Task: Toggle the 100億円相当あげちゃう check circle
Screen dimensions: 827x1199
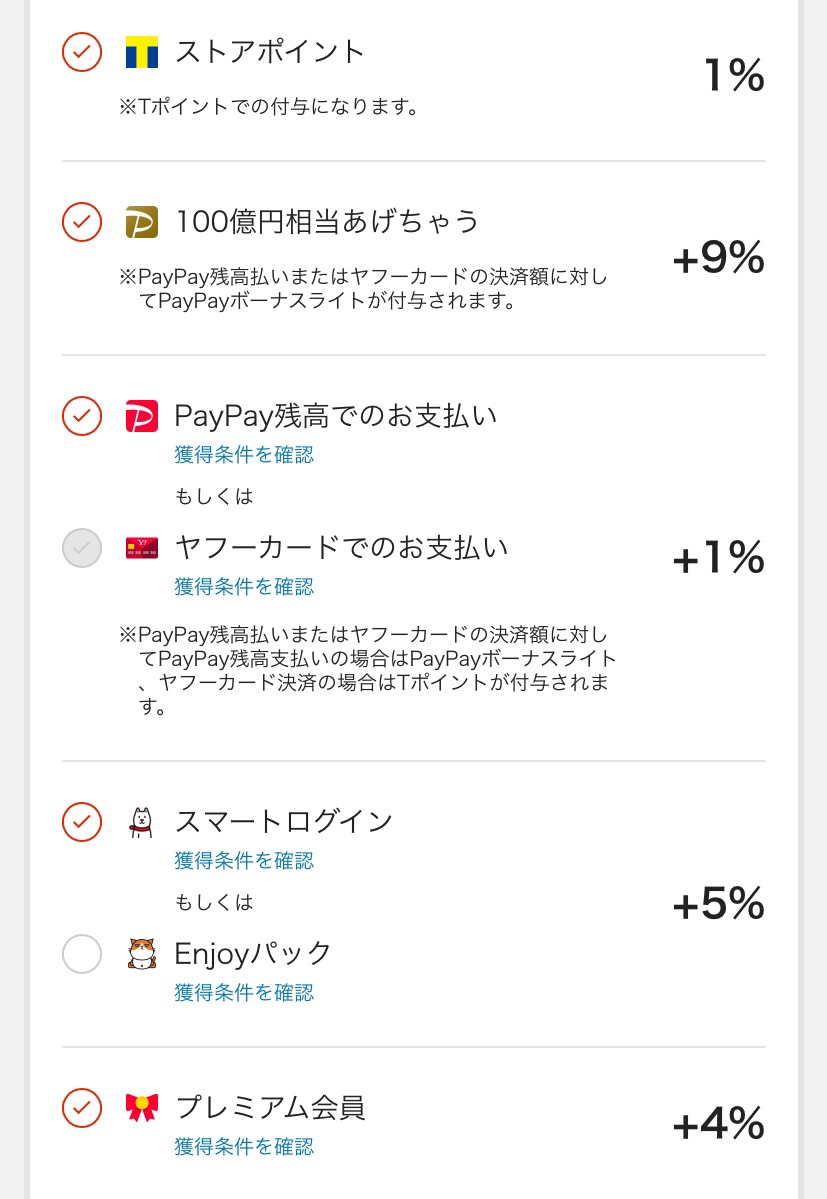Action: (x=82, y=222)
